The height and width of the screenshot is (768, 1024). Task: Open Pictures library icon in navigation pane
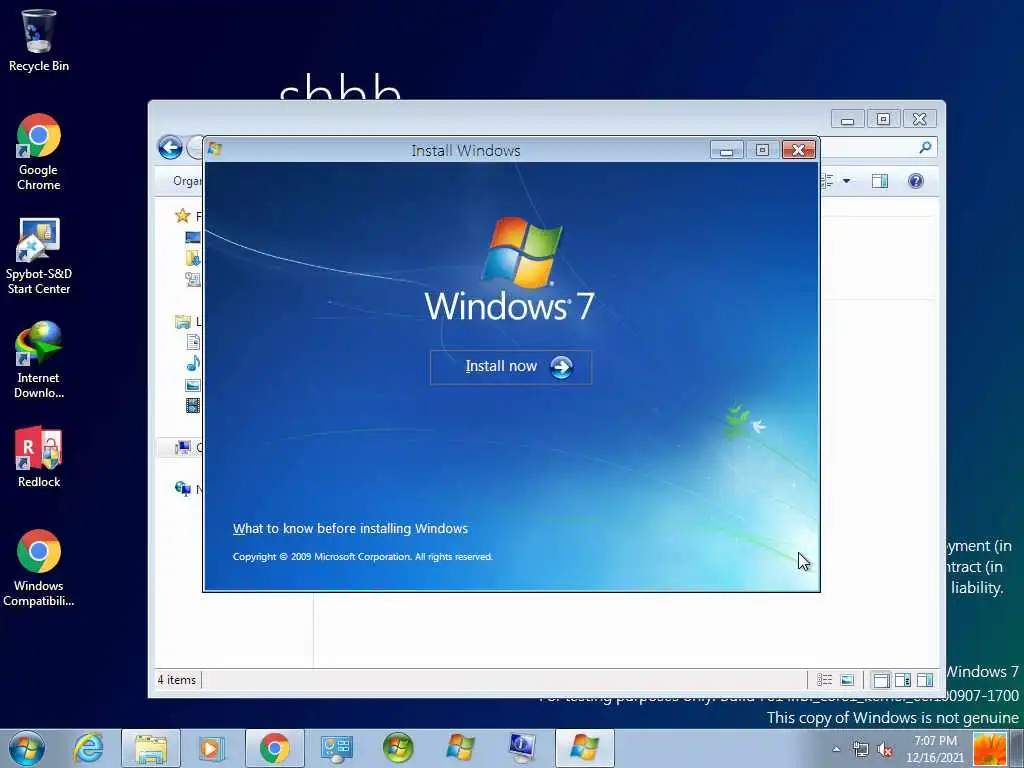(x=193, y=385)
